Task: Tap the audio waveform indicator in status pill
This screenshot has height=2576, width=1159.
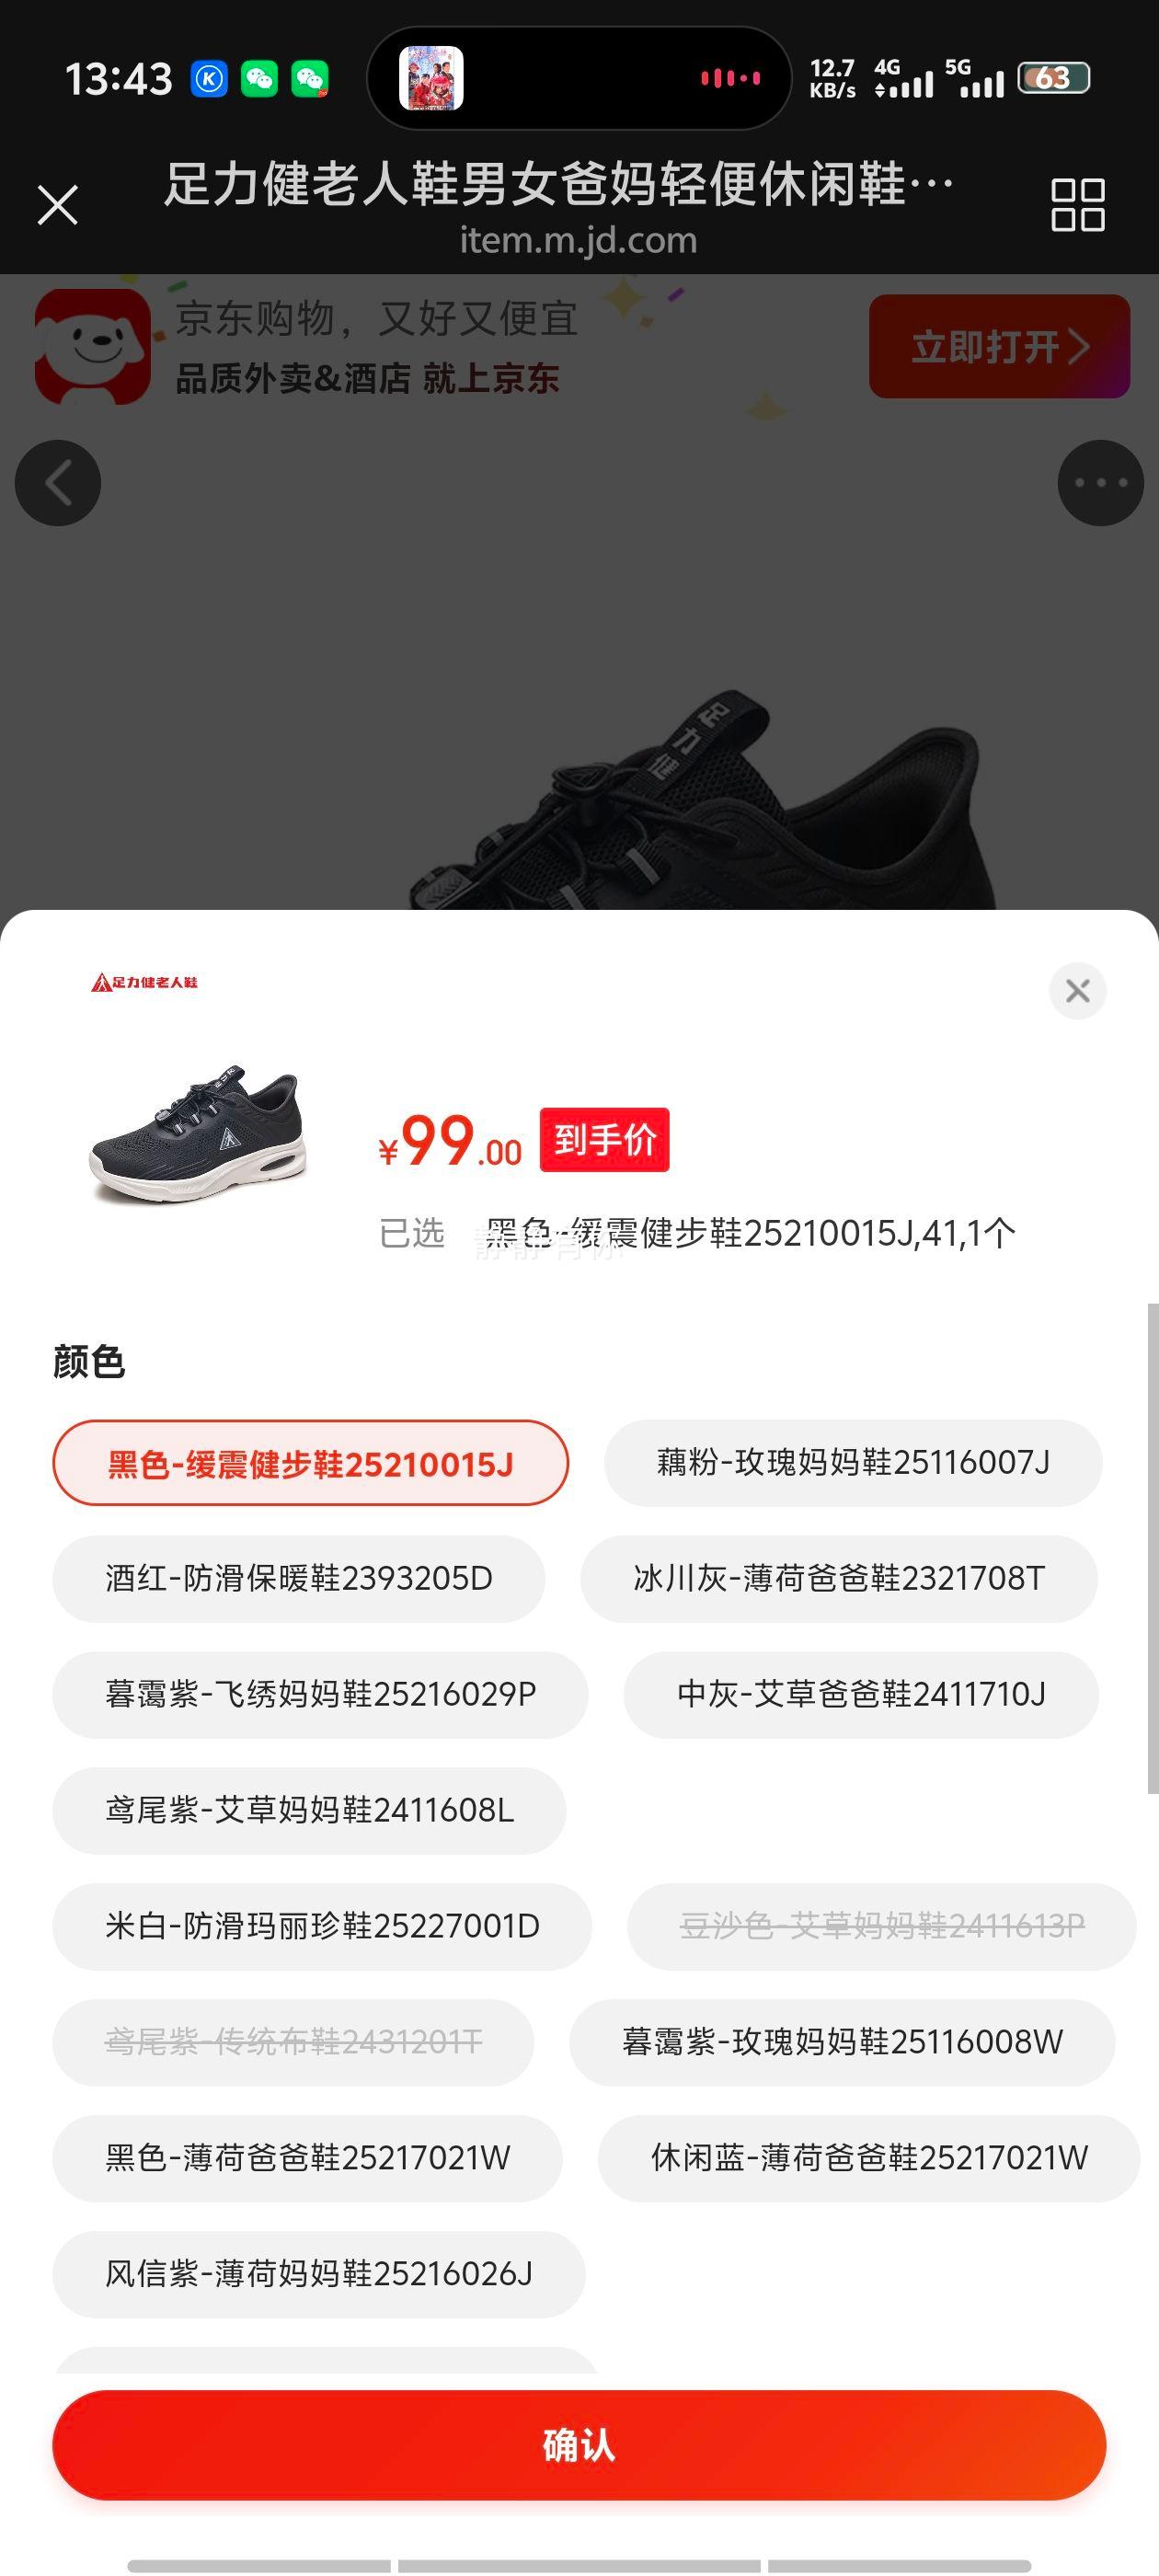Action: pyautogui.click(x=730, y=78)
